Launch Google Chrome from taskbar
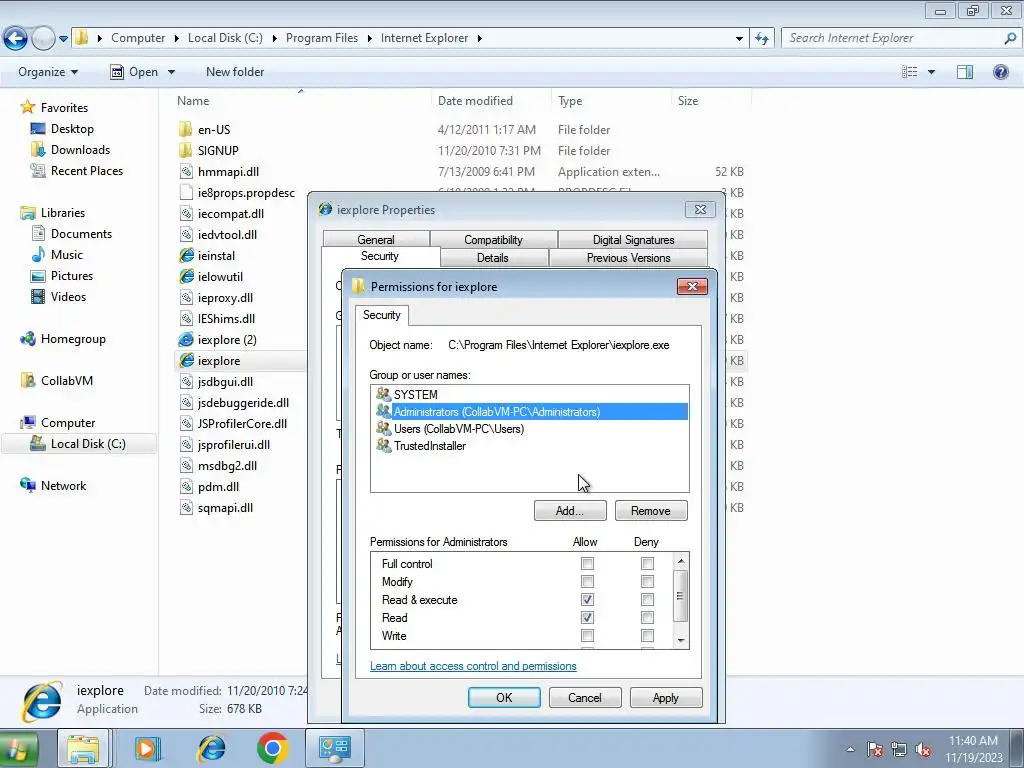This screenshot has height=768, width=1024. 273,748
